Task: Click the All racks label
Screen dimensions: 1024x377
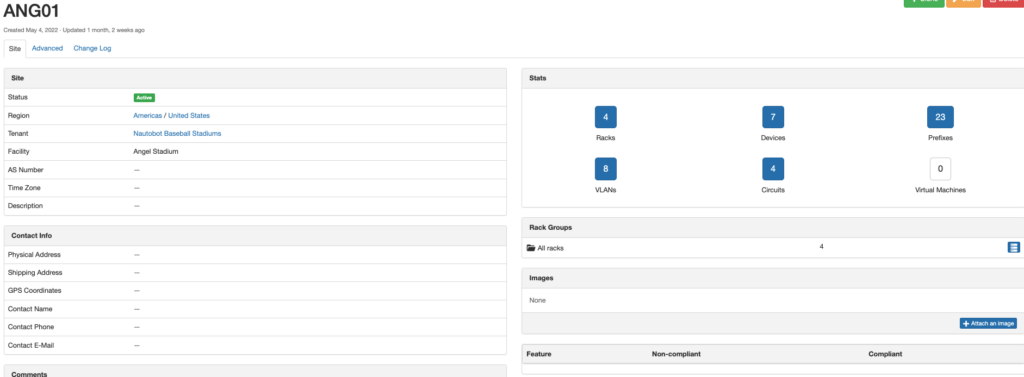Action: click(x=551, y=248)
